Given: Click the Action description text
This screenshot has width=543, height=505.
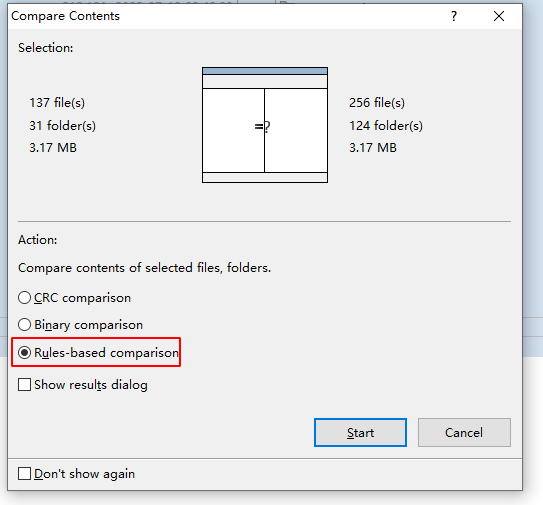Looking at the screenshot, I should [144, 268].
